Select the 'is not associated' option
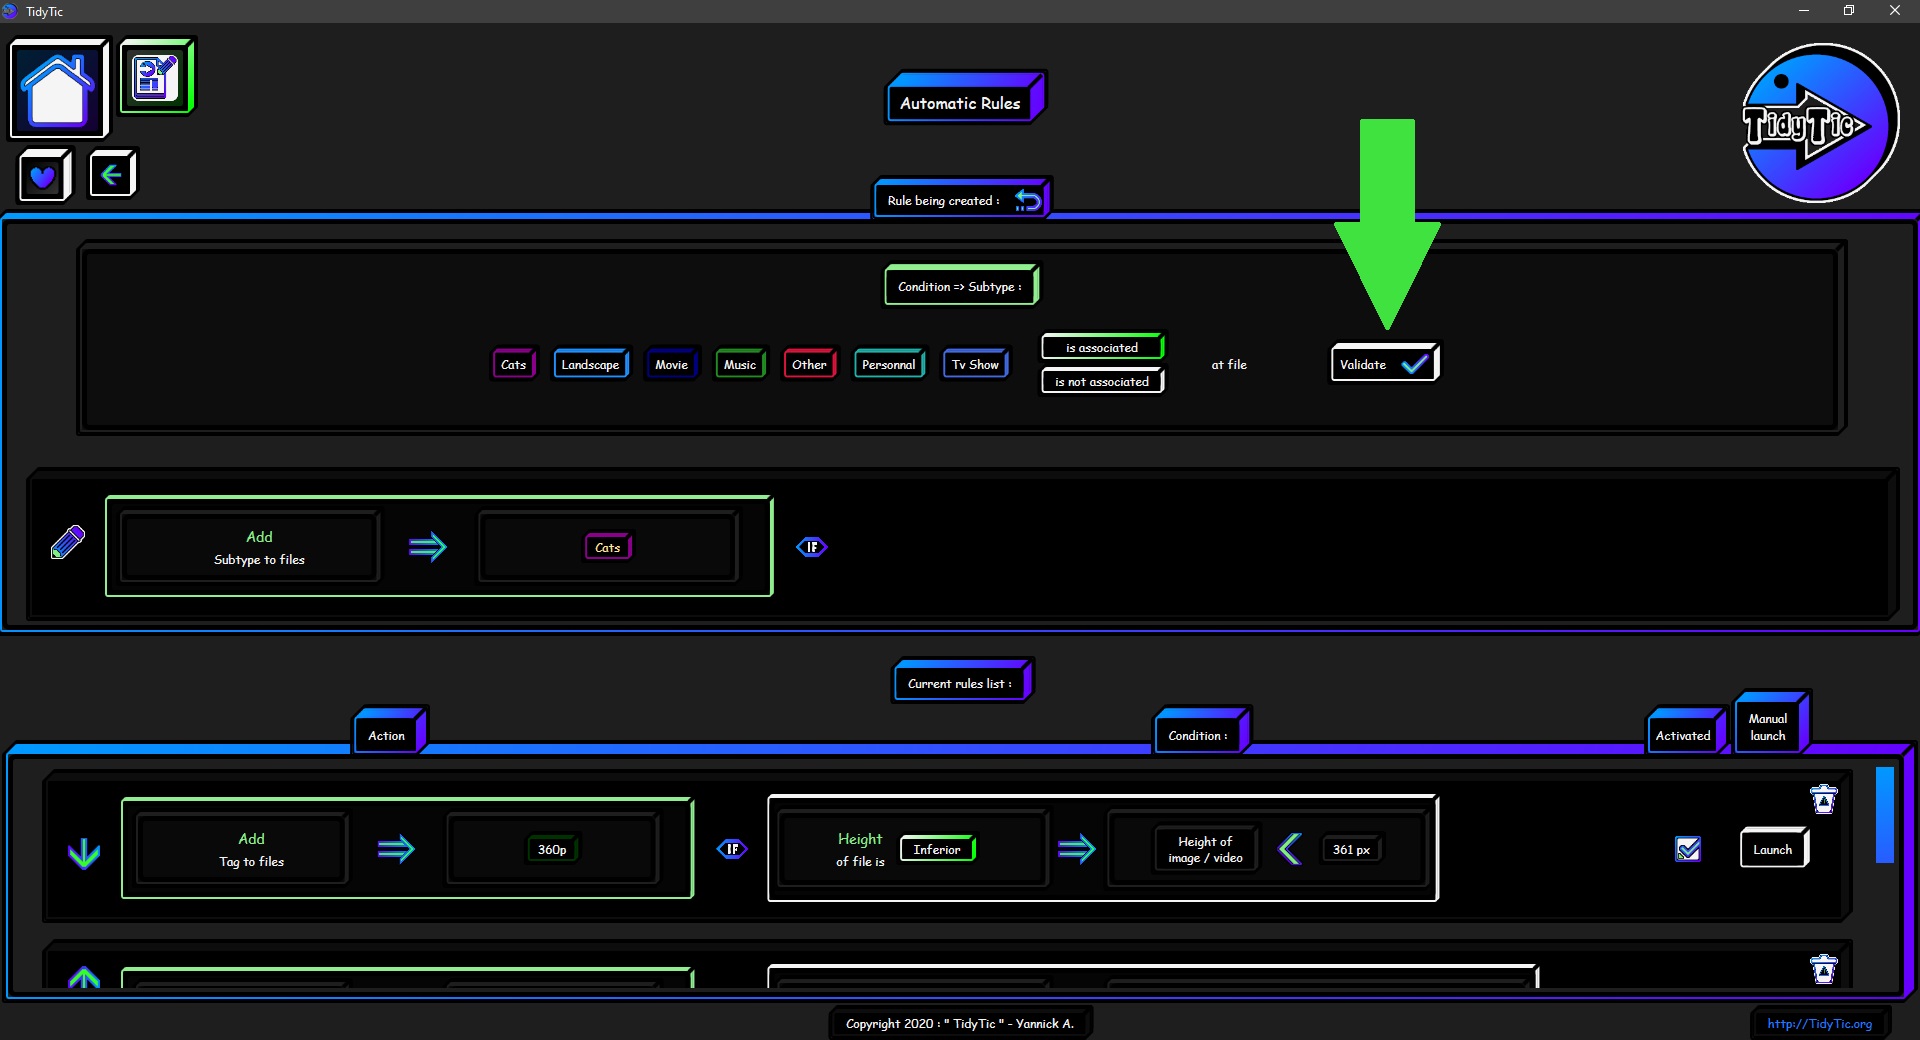 point(1102,381)
